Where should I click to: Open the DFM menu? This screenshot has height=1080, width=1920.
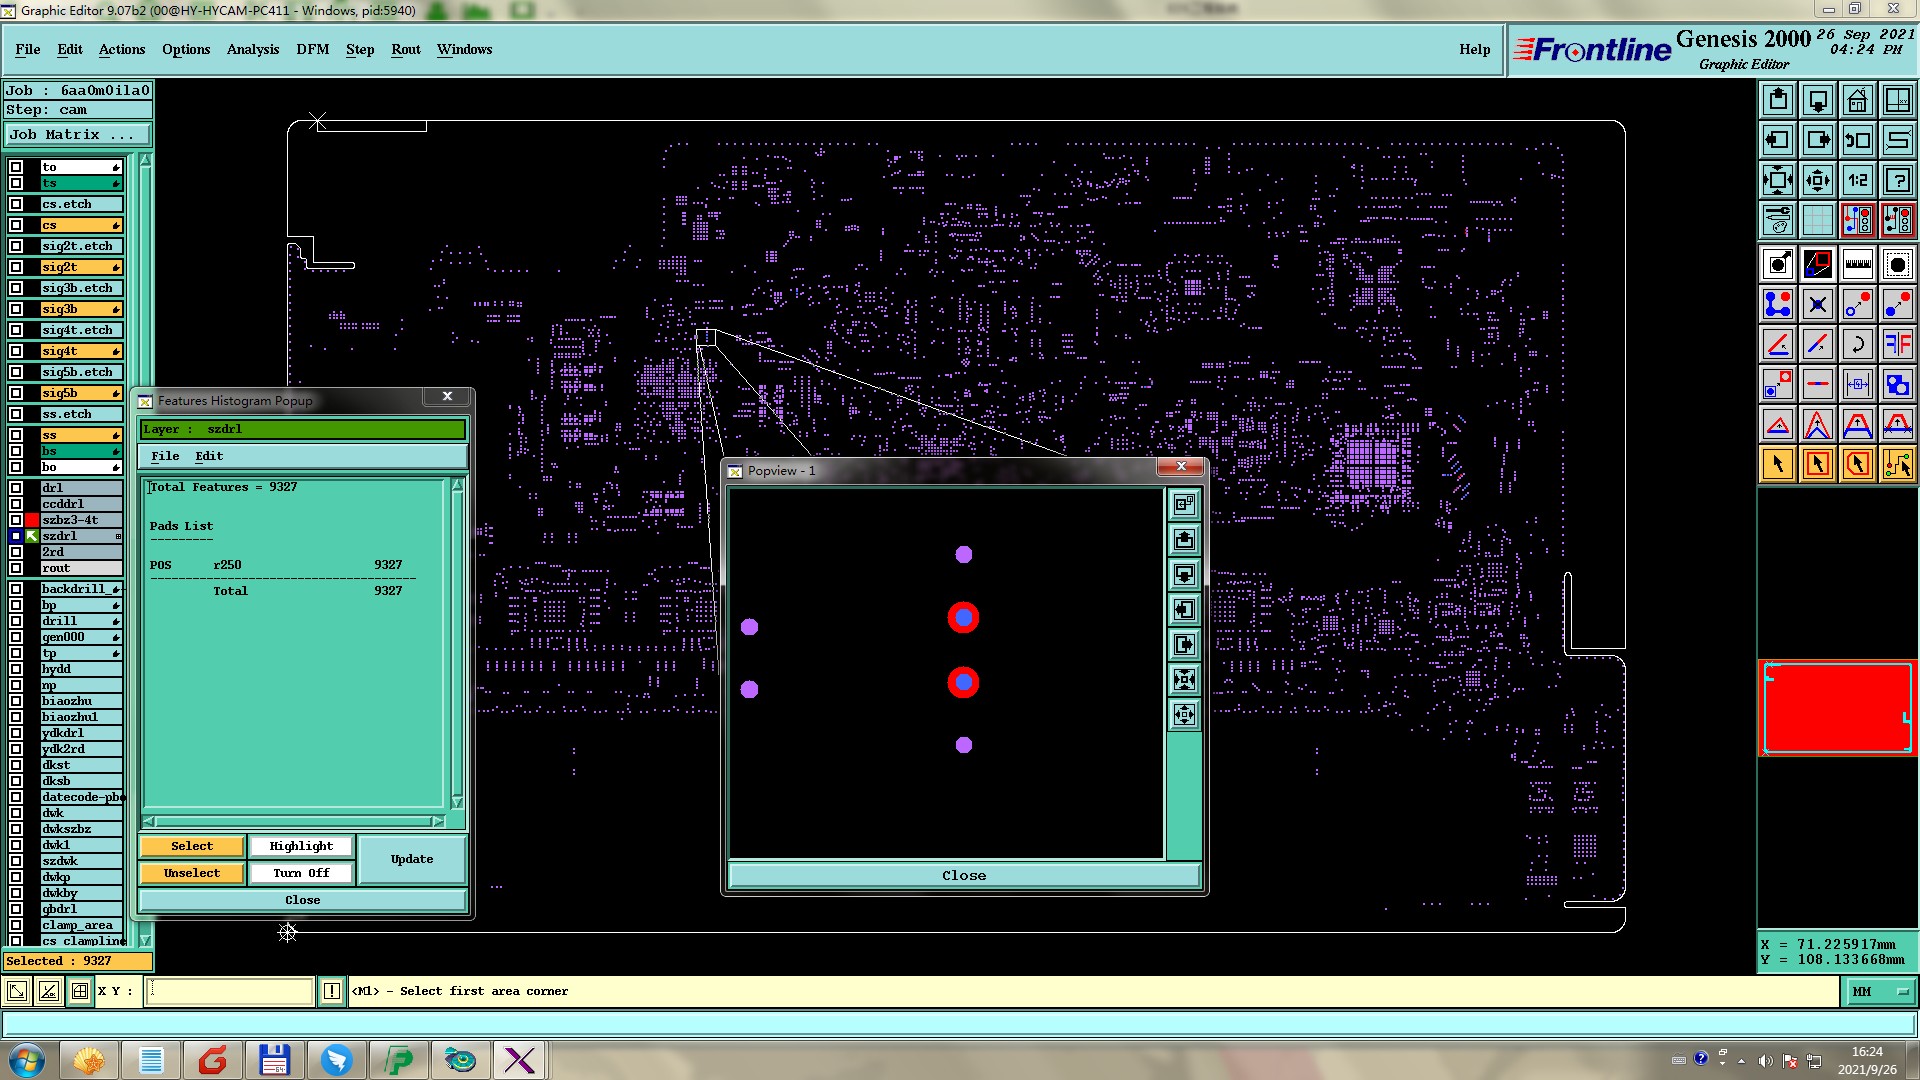tap(312, 49)
